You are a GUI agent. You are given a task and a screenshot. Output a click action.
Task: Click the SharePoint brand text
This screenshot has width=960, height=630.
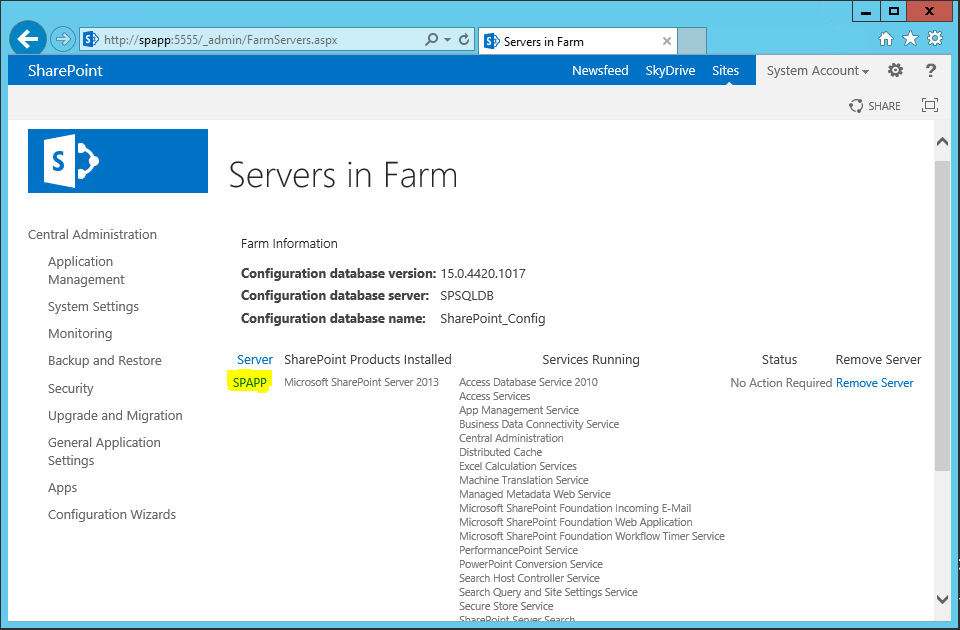point(65,70)
